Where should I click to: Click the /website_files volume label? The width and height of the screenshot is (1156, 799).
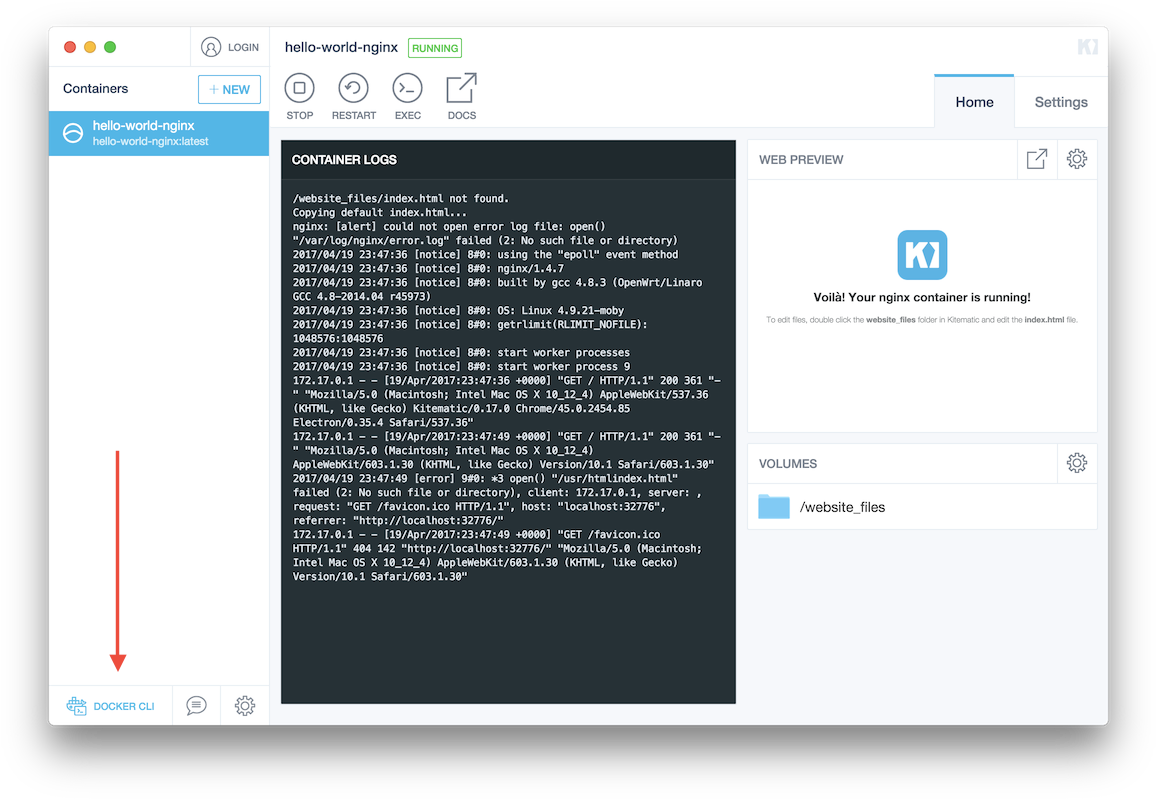pos(842,507)
